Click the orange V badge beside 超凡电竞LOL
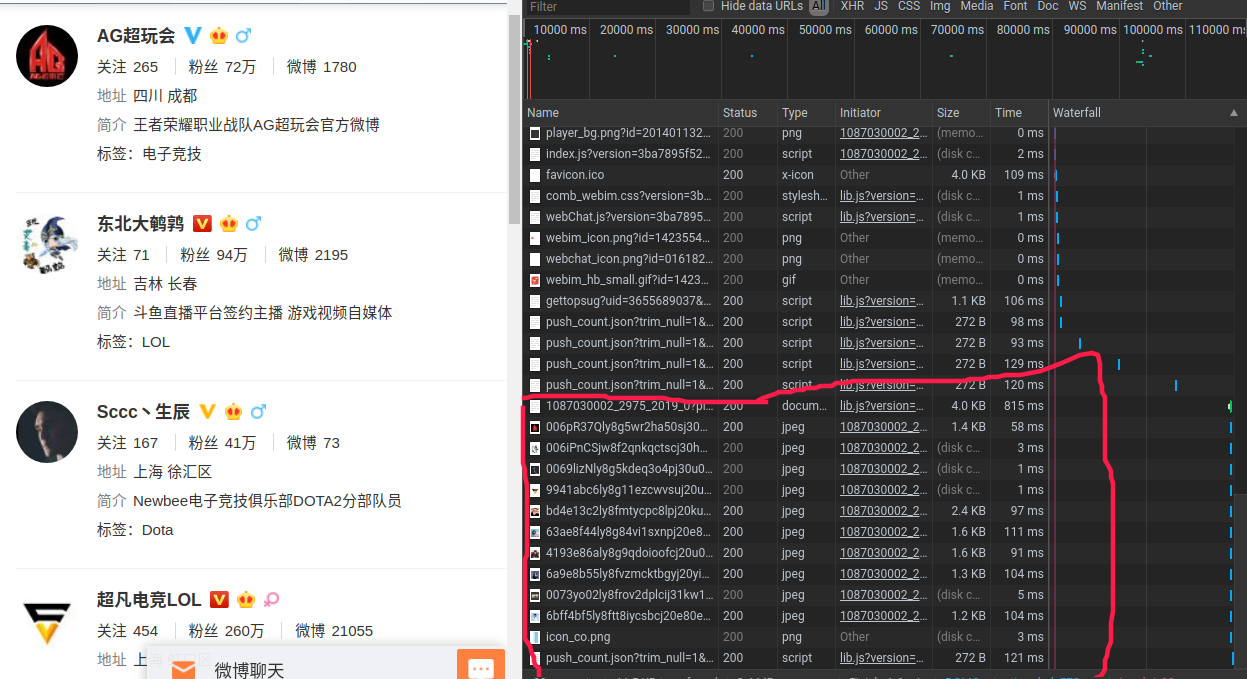 219,600
